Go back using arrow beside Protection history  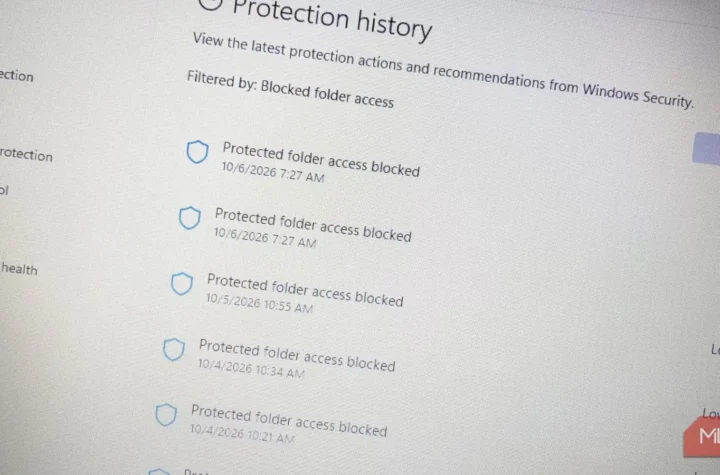[210, 4]
